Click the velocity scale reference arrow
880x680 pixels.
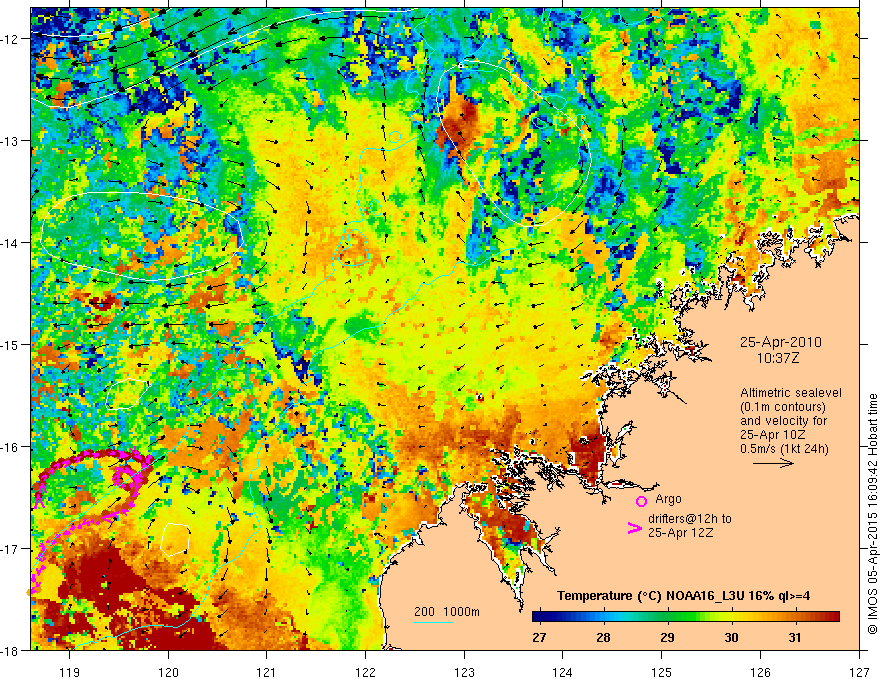(x=773, y=463)
